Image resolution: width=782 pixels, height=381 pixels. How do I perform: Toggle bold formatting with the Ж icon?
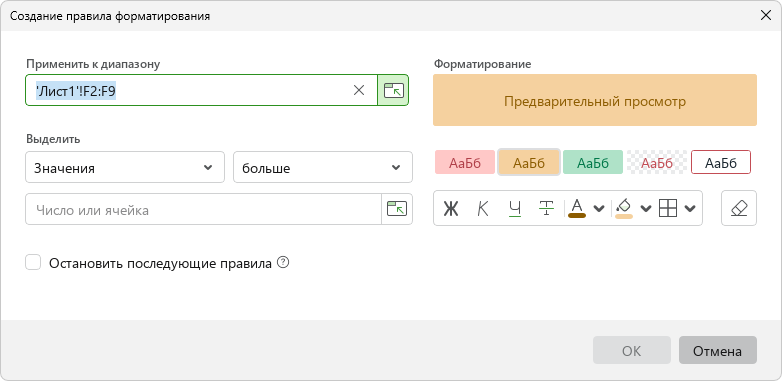point(451,208)
